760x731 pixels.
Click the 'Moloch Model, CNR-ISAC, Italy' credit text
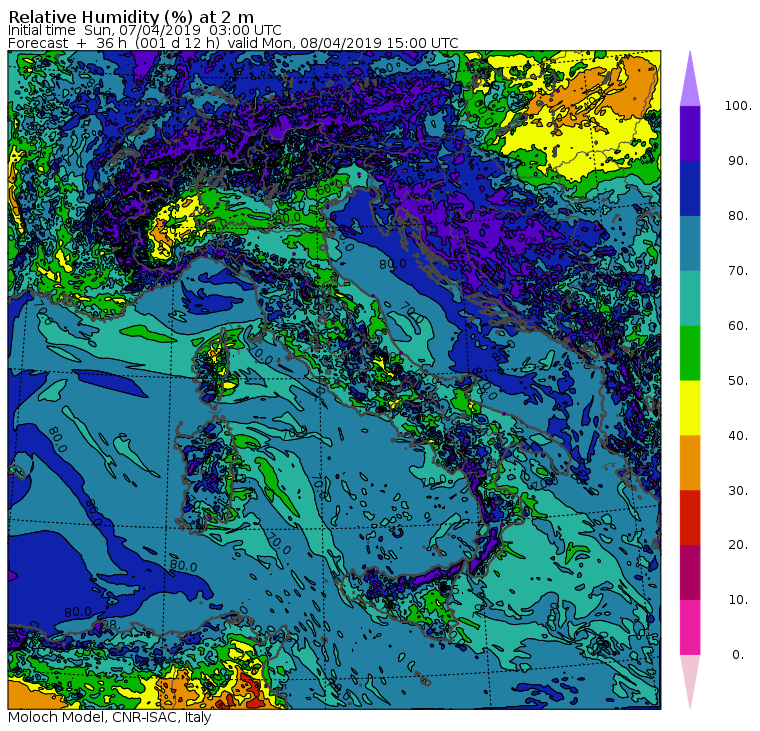110,717
